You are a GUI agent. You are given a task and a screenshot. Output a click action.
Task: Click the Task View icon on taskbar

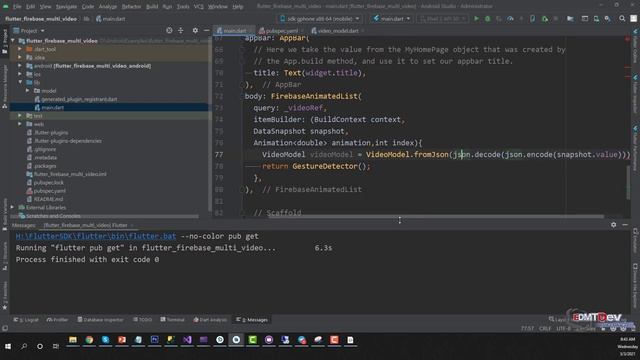point(56,346)
